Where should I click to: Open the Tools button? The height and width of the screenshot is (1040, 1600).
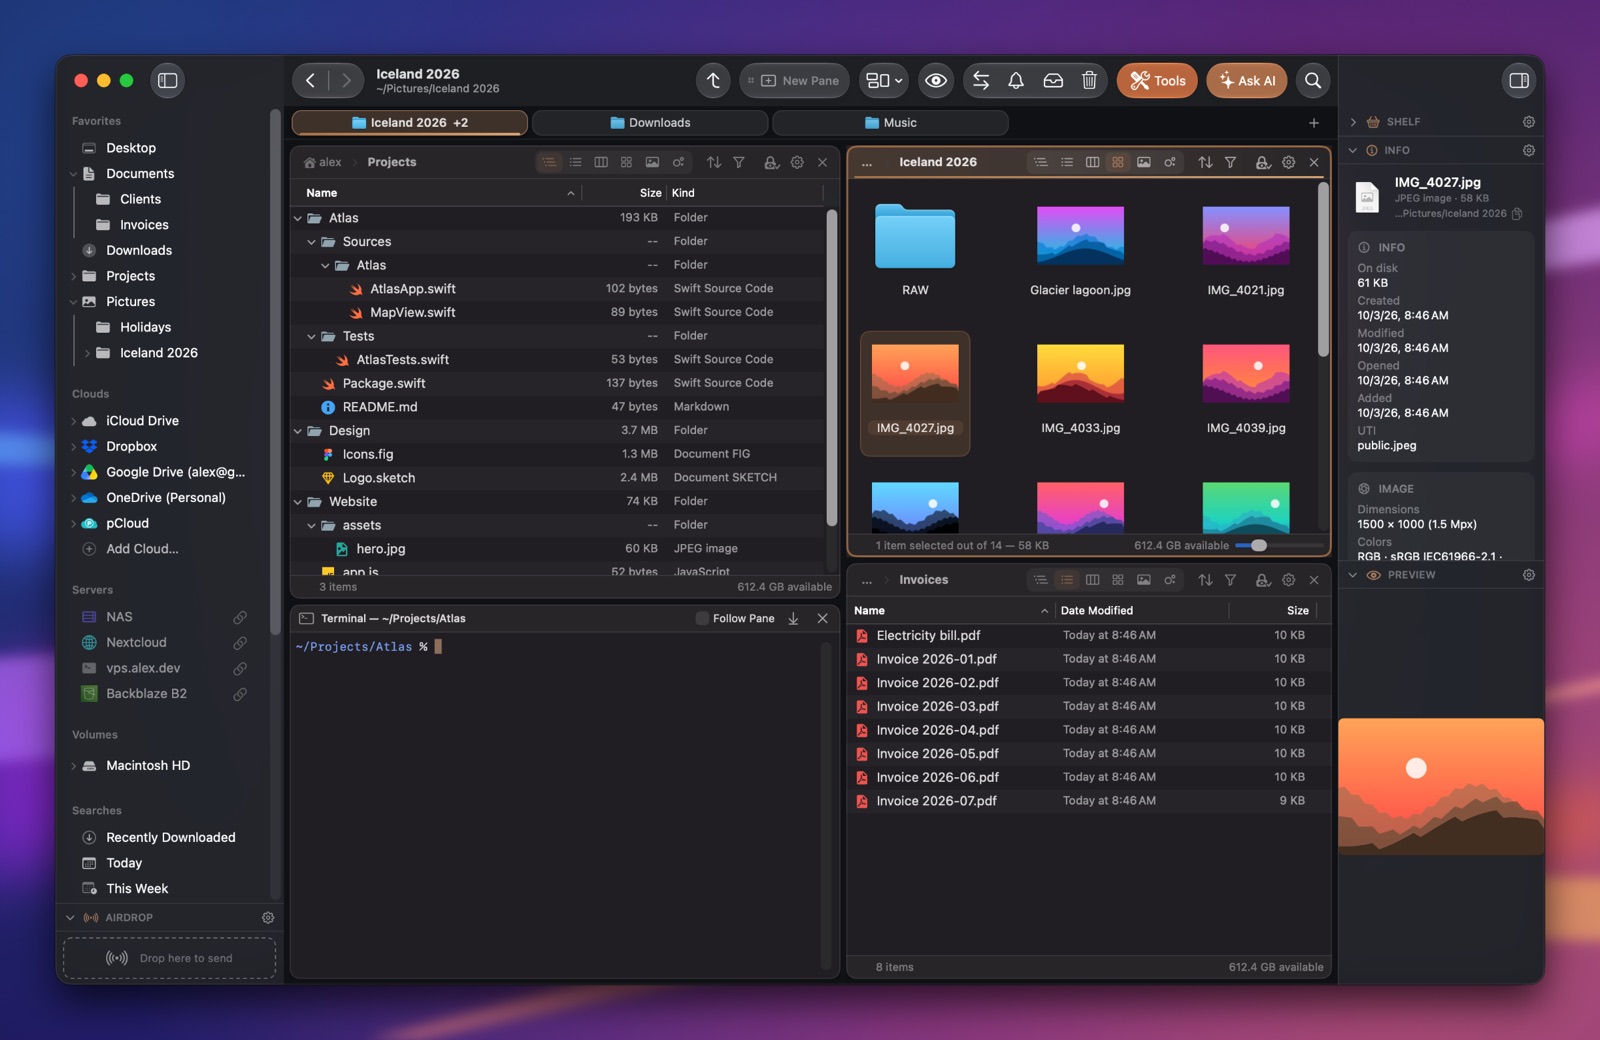1157,81
